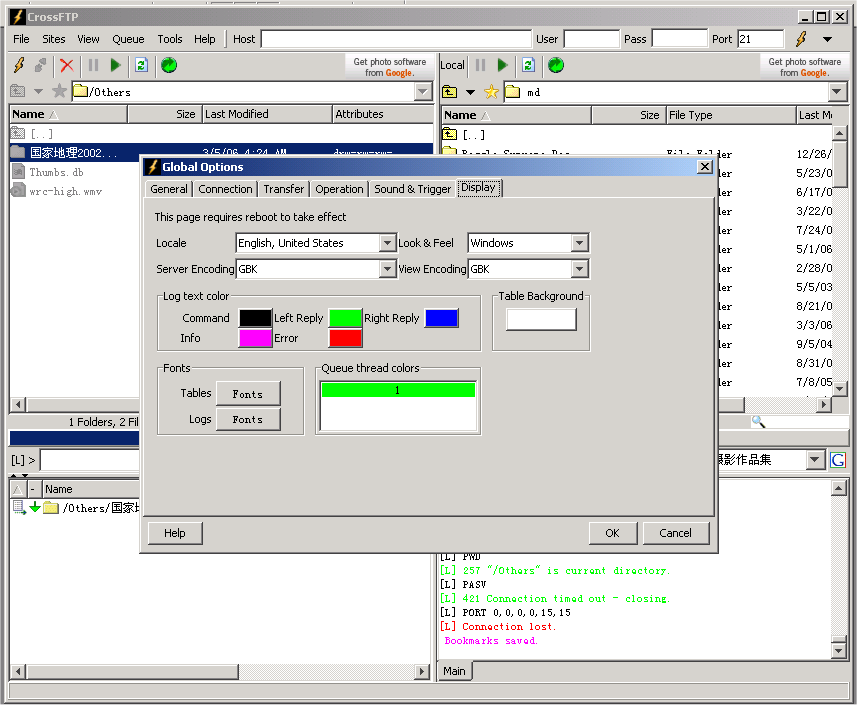
Task: Start remote queue with green play icon
Action: pyautogui.click(x=115, y=66)
